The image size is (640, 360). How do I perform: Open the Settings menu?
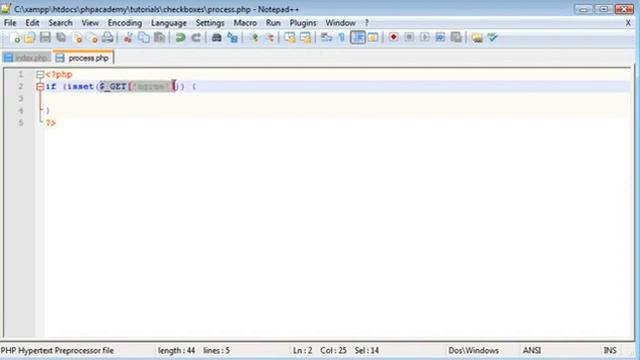(x=210, y=23)
